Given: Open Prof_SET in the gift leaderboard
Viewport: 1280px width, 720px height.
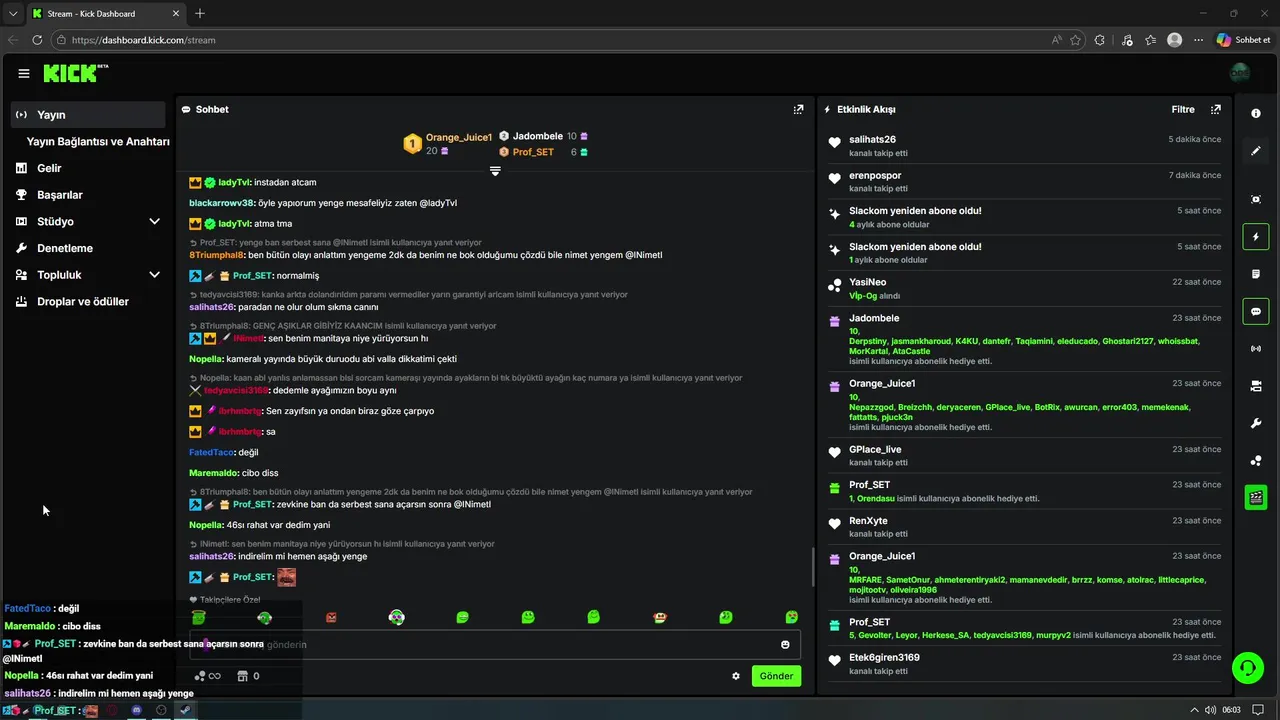Looking at the screenshot, I should pos(533,152).
